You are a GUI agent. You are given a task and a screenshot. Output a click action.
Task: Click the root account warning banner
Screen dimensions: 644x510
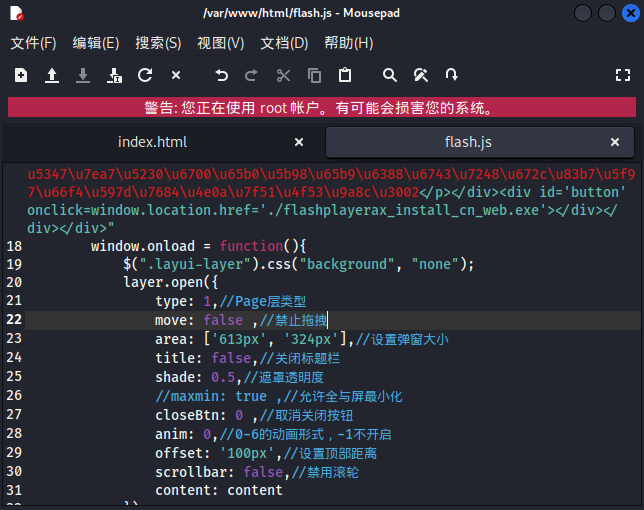point(322,108)
